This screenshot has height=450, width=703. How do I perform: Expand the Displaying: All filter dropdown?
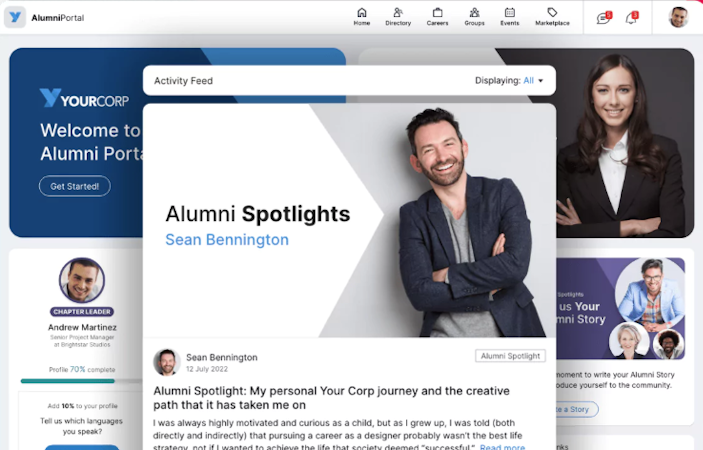coord(509,81)
